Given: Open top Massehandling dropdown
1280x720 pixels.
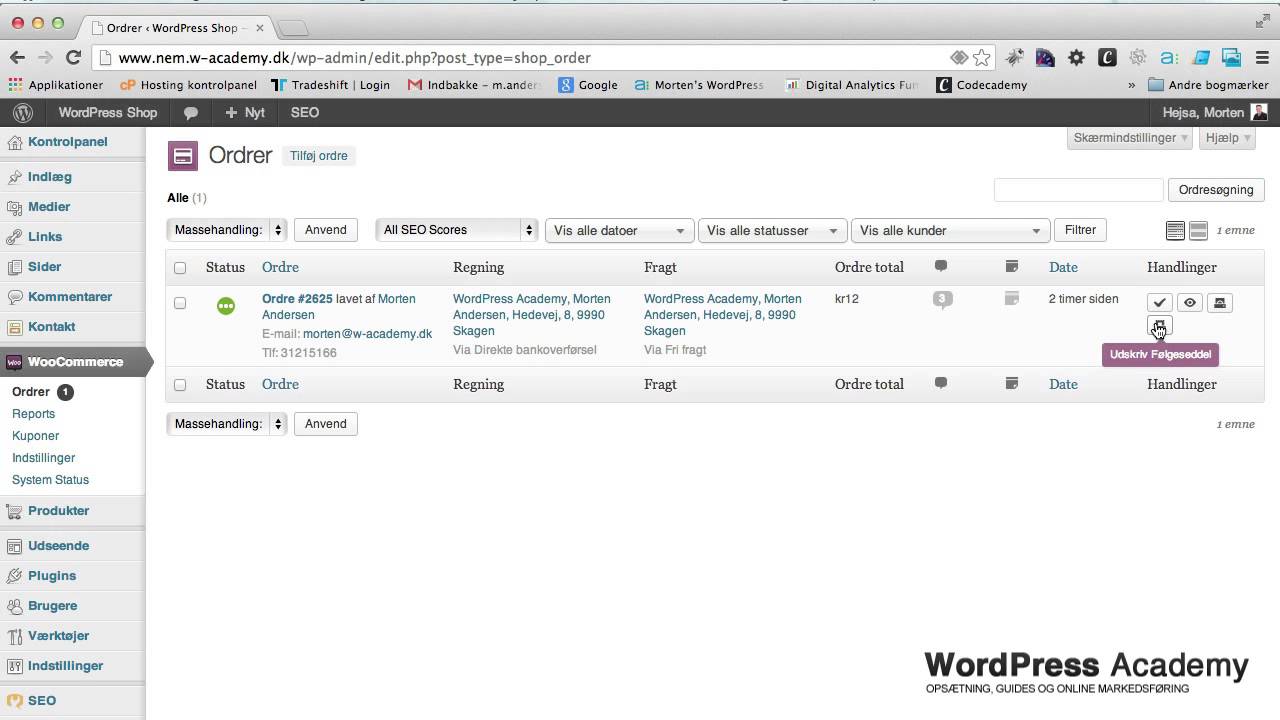Looking at the screenshot, I should pyautogui.click(x=227, y=230).
